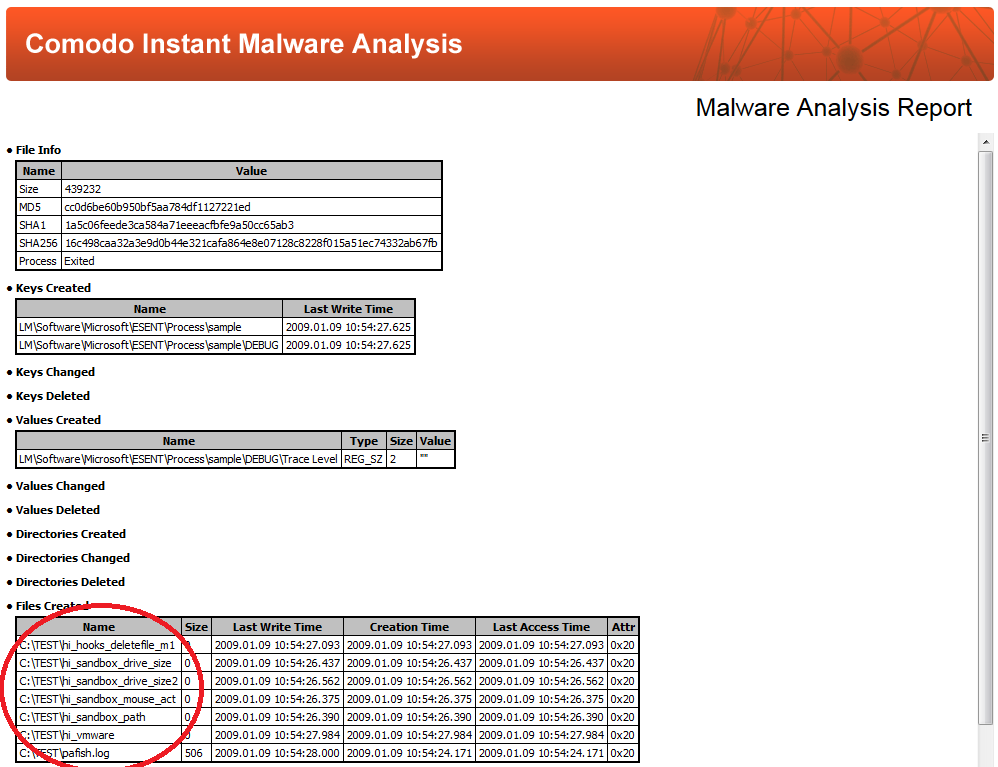Click the Values Created heading
Image resolution: width=998 pixels, height=767 pixels.
point(59,420)
